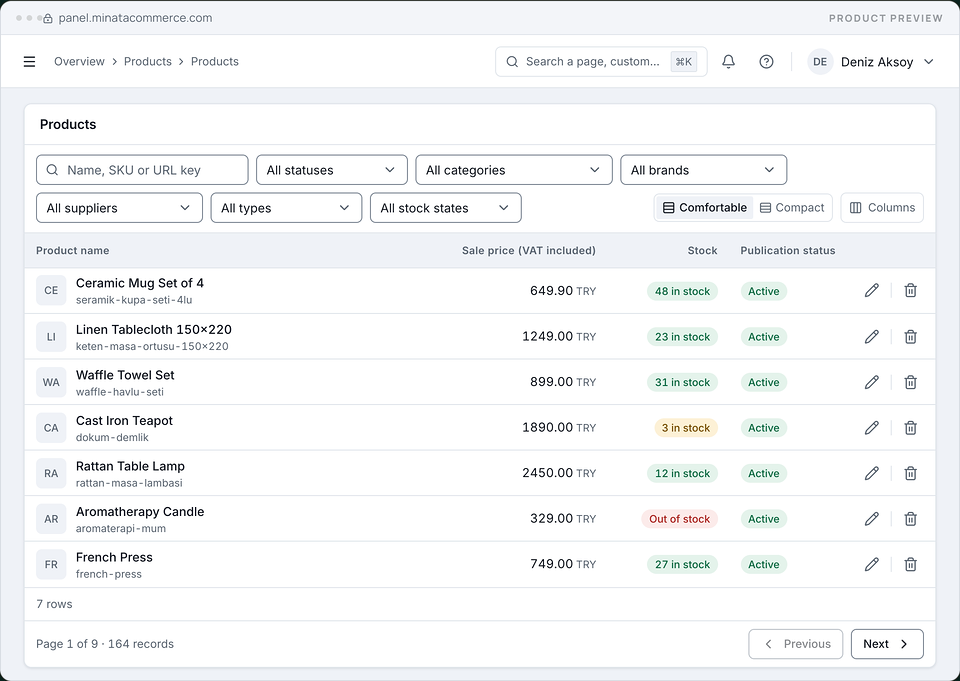
Task: Delete the Ceramic Mug Set of 4 product
Action: pyautogui.click(x=910, y=291)
